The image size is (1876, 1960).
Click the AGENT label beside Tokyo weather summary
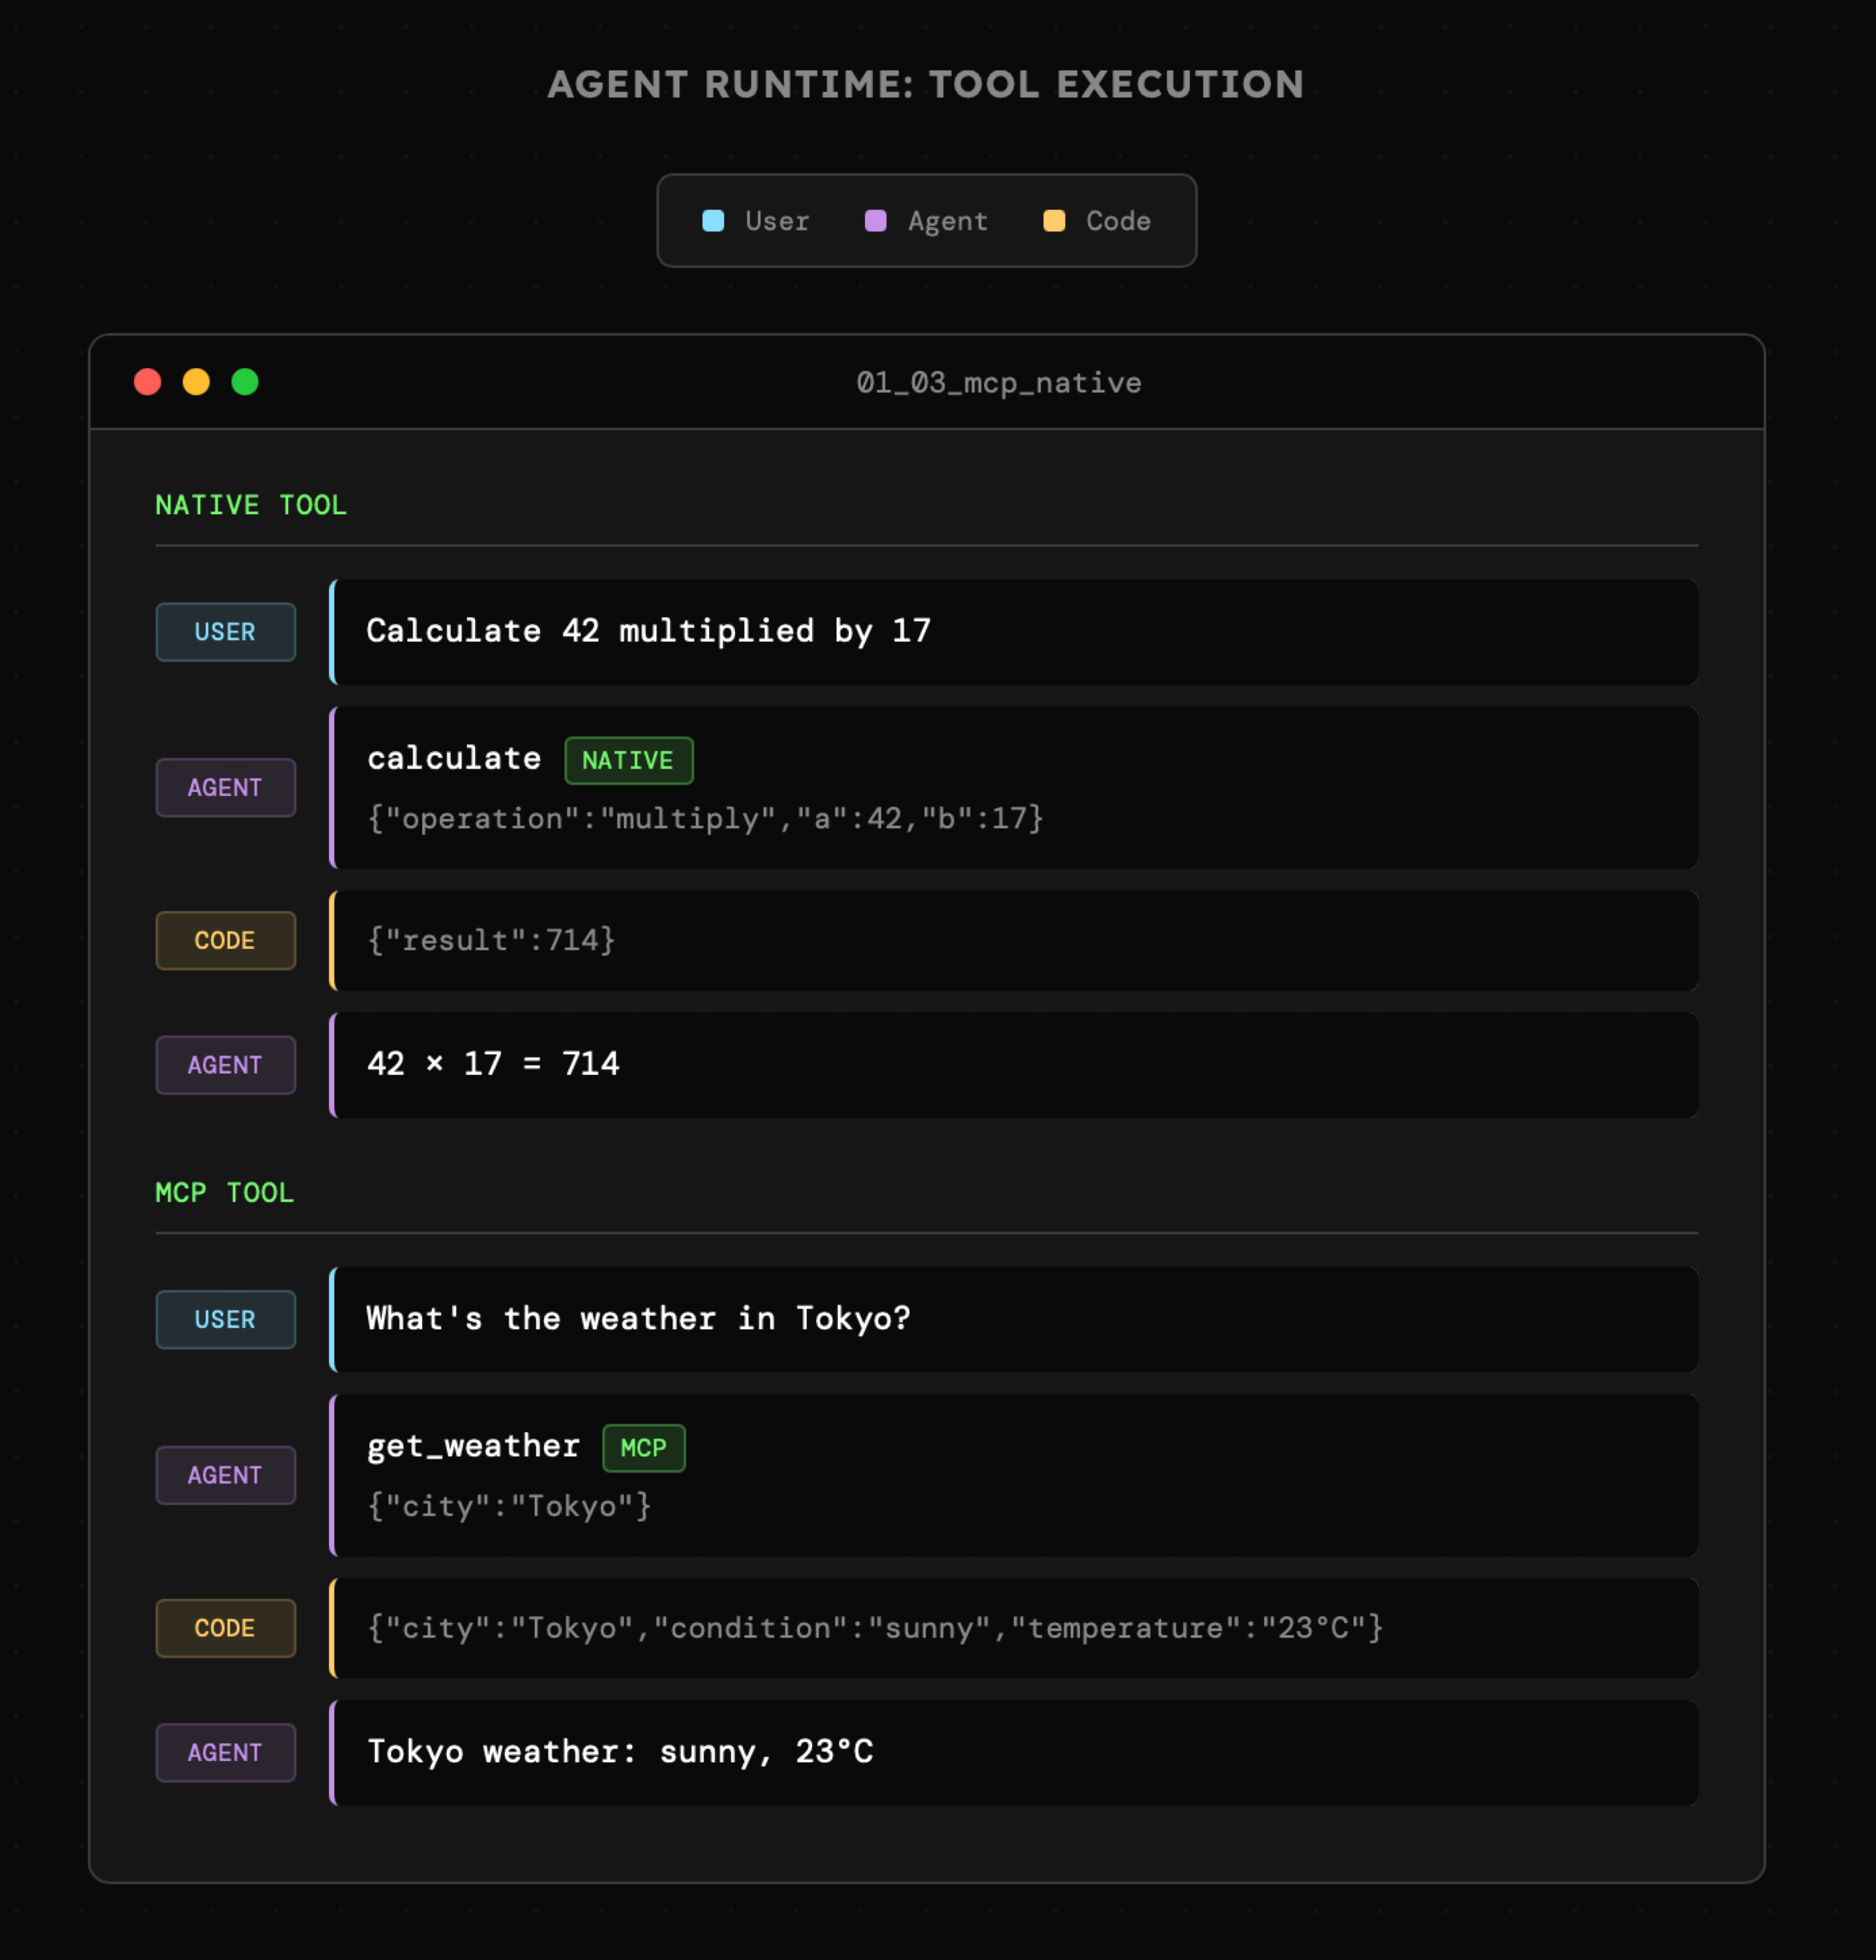point(225,1753)
